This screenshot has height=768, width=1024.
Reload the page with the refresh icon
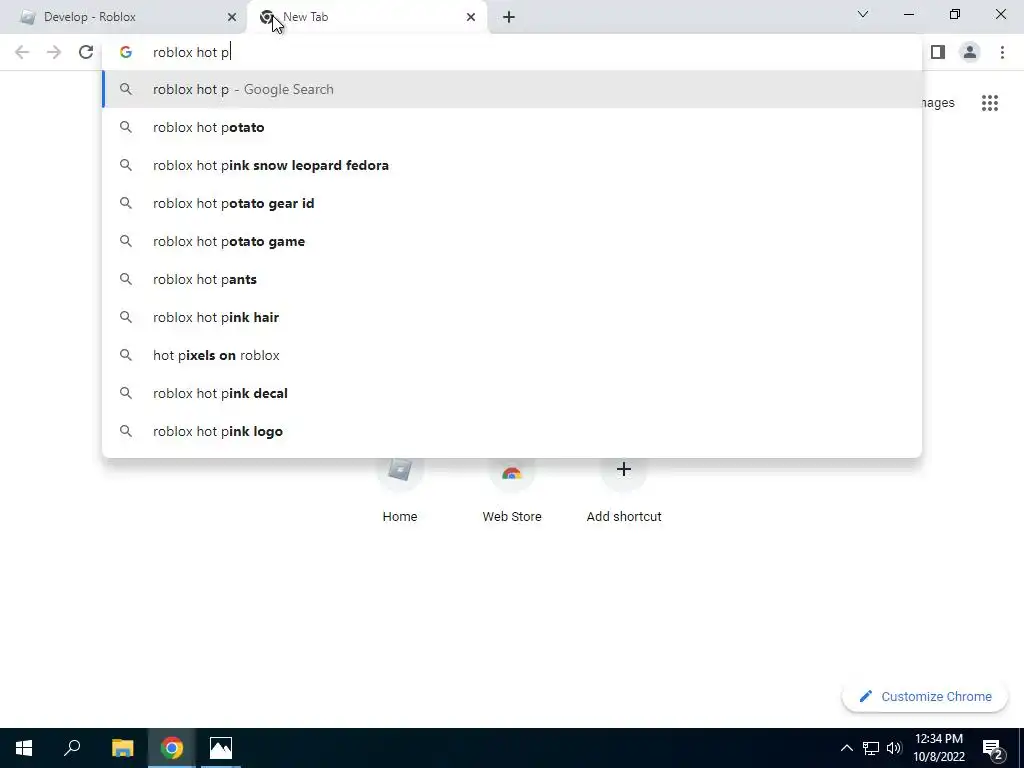[x=86, y=52]
